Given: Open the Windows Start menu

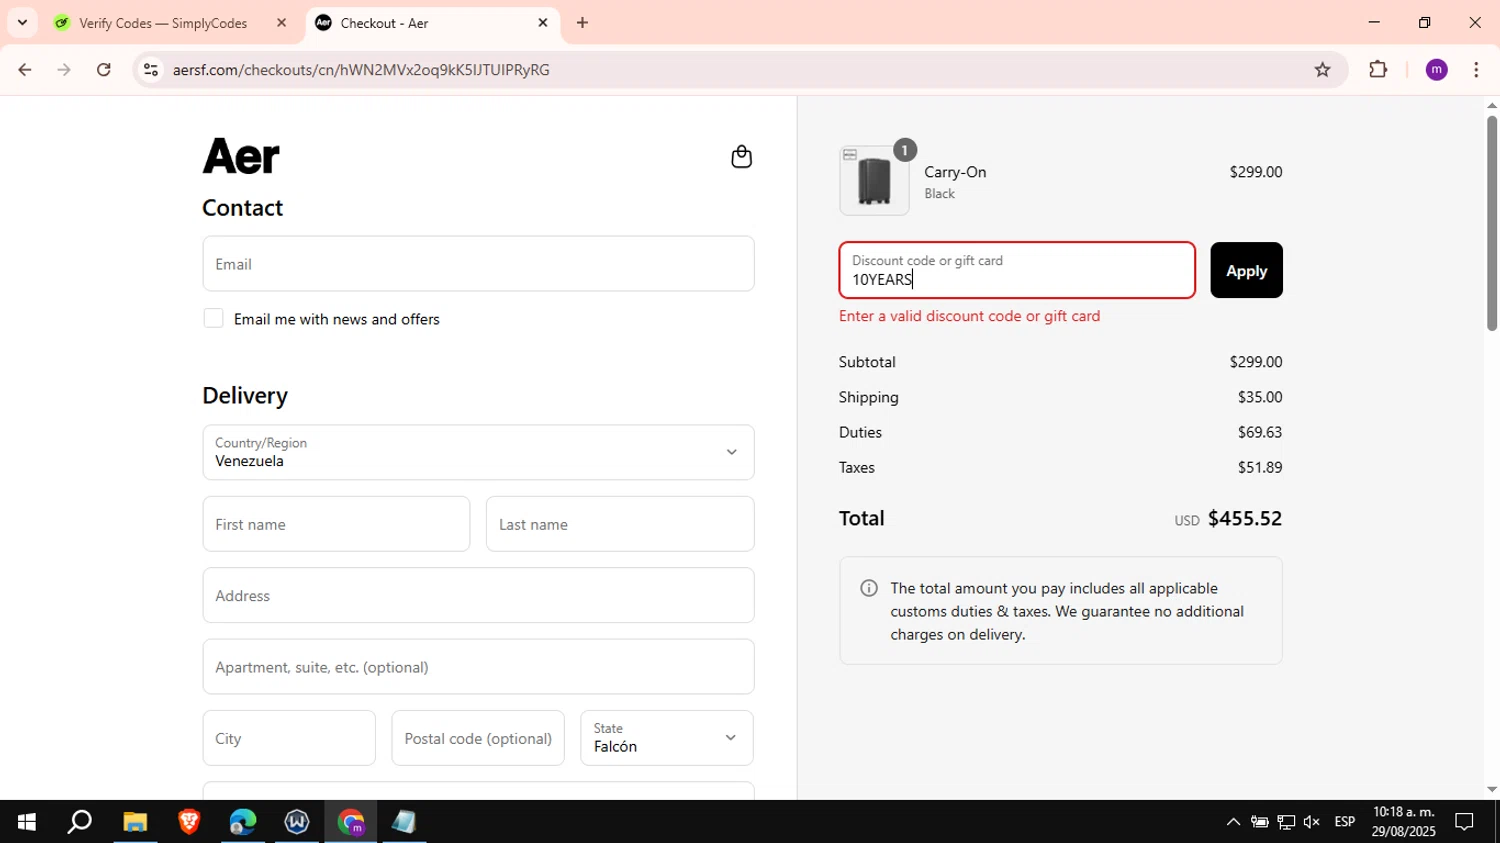Looking at the screenshot, I should coord(27,822).
